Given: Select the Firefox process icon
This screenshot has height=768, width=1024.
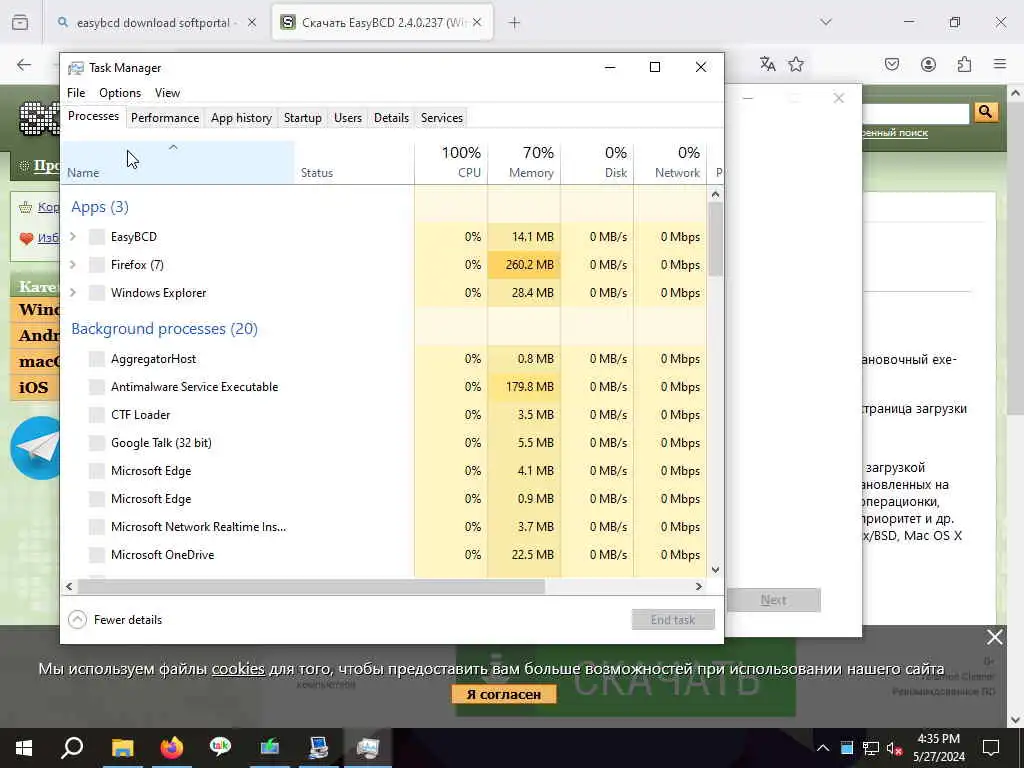Looking at the screenshot, I should [x=97, y=264].
